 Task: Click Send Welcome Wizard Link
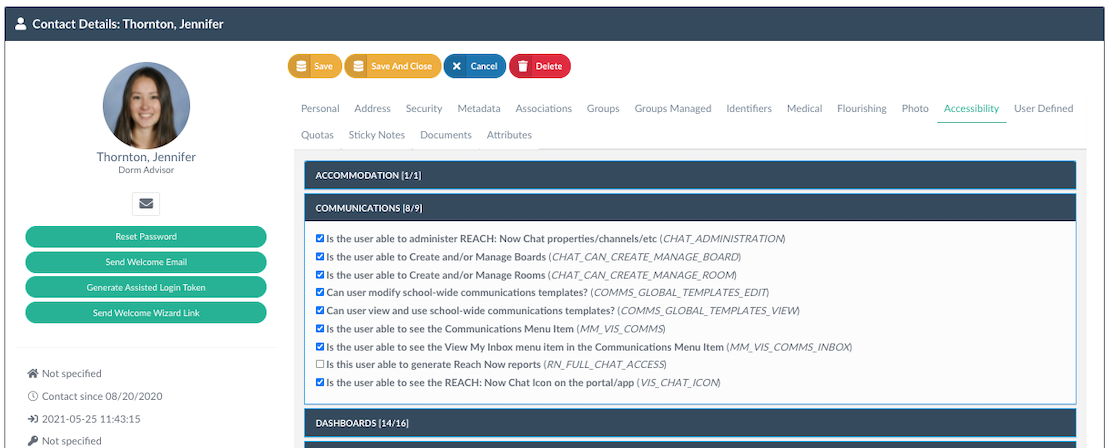pos(146,313)
